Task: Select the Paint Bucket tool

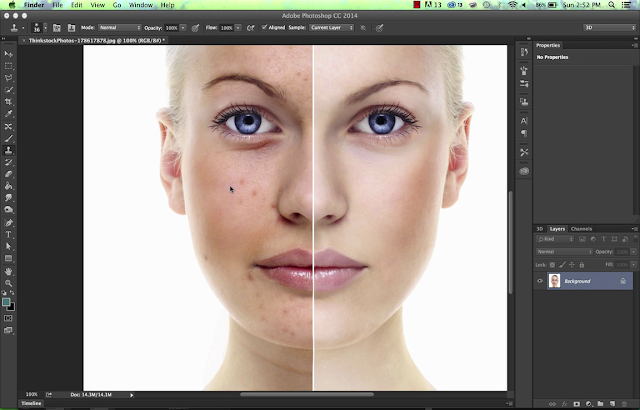Action: point(8,186)
